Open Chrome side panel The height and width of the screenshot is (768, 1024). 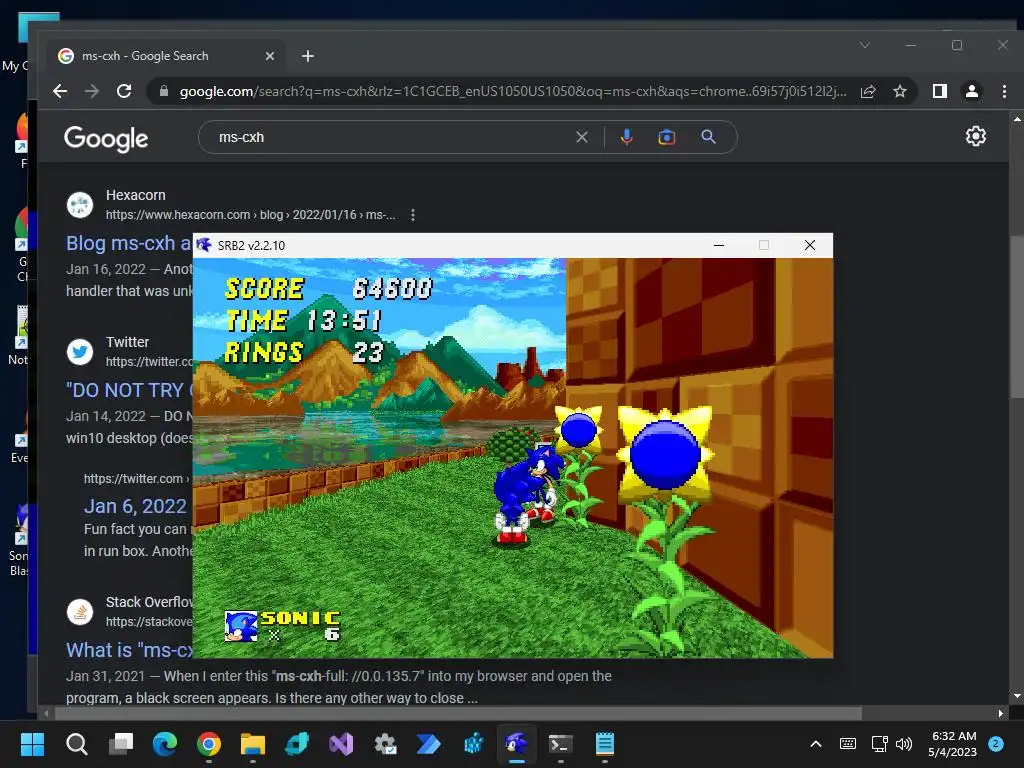[x=940, y=91]
